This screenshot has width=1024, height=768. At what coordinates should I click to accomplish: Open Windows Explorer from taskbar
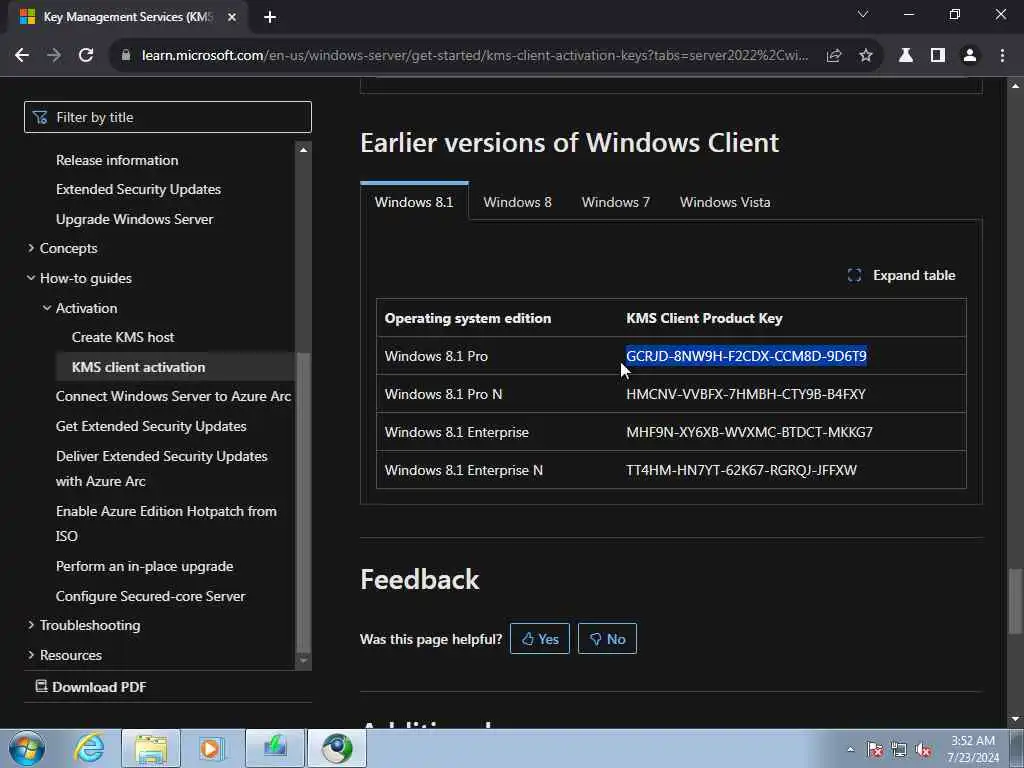click(151, 748)
